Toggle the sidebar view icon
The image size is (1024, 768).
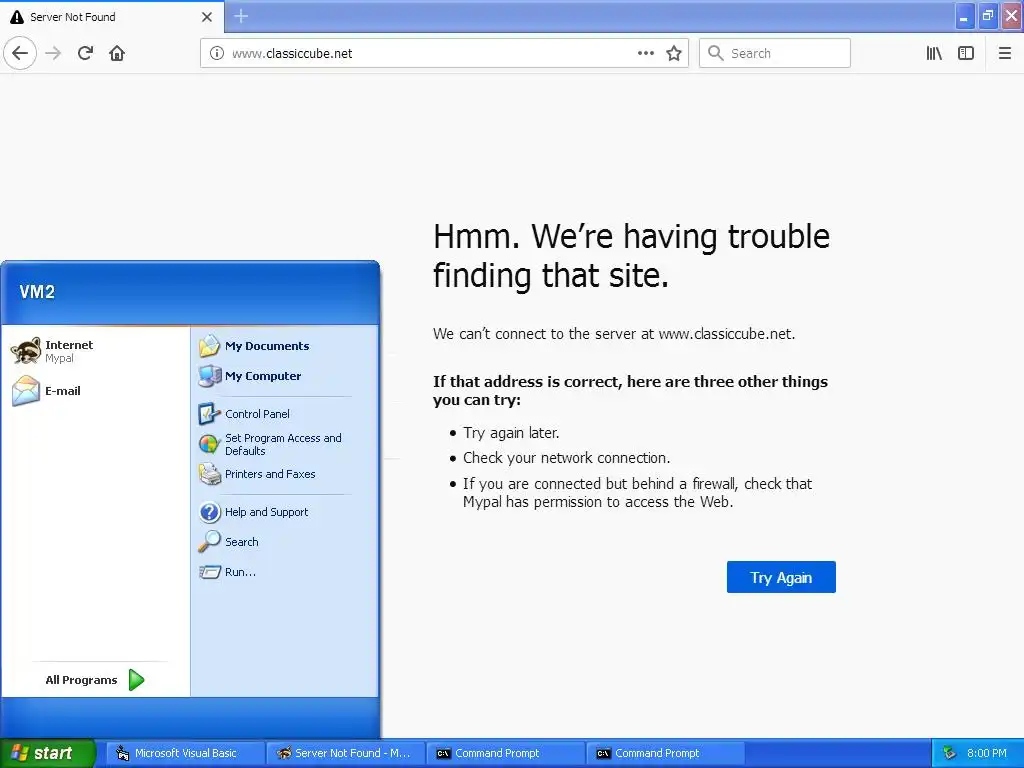[x=966, y=53]
